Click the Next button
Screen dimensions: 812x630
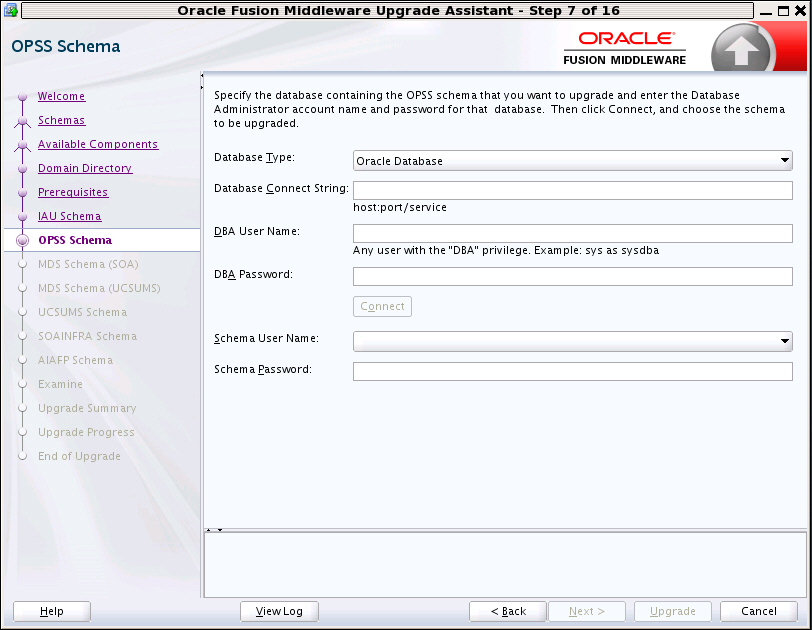587,611
